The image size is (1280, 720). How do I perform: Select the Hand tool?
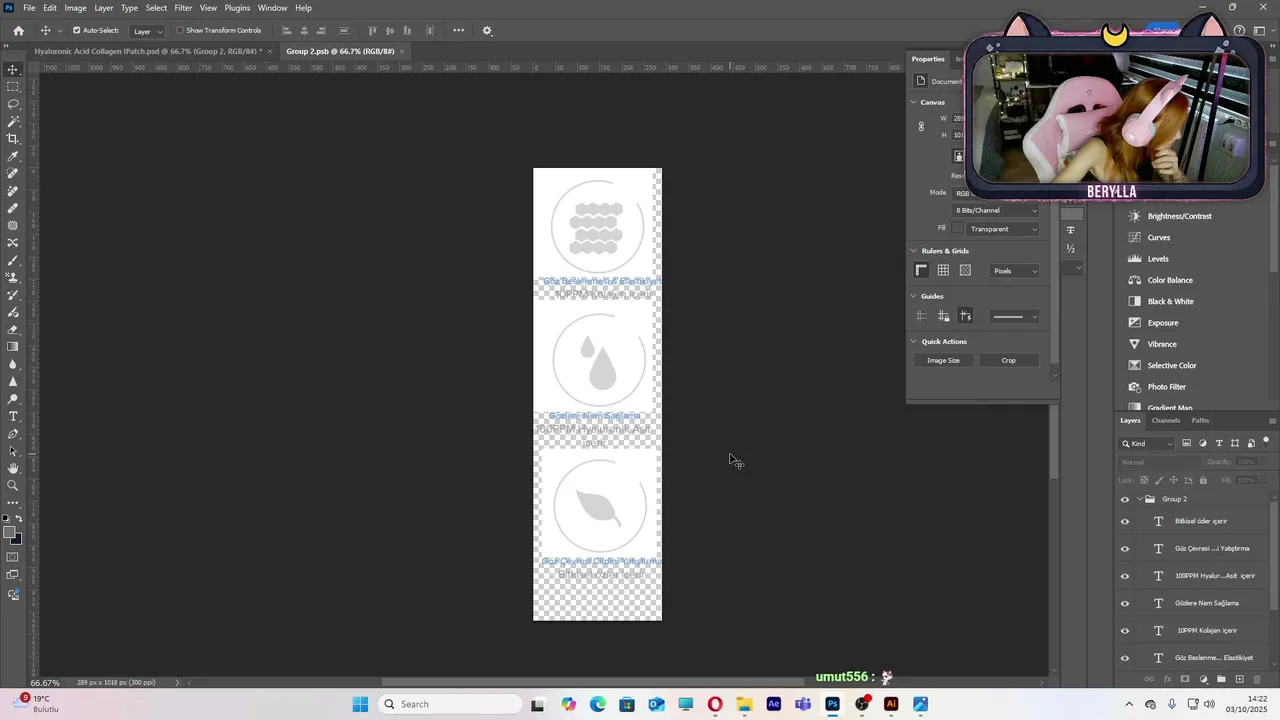(x=13, y=468)
